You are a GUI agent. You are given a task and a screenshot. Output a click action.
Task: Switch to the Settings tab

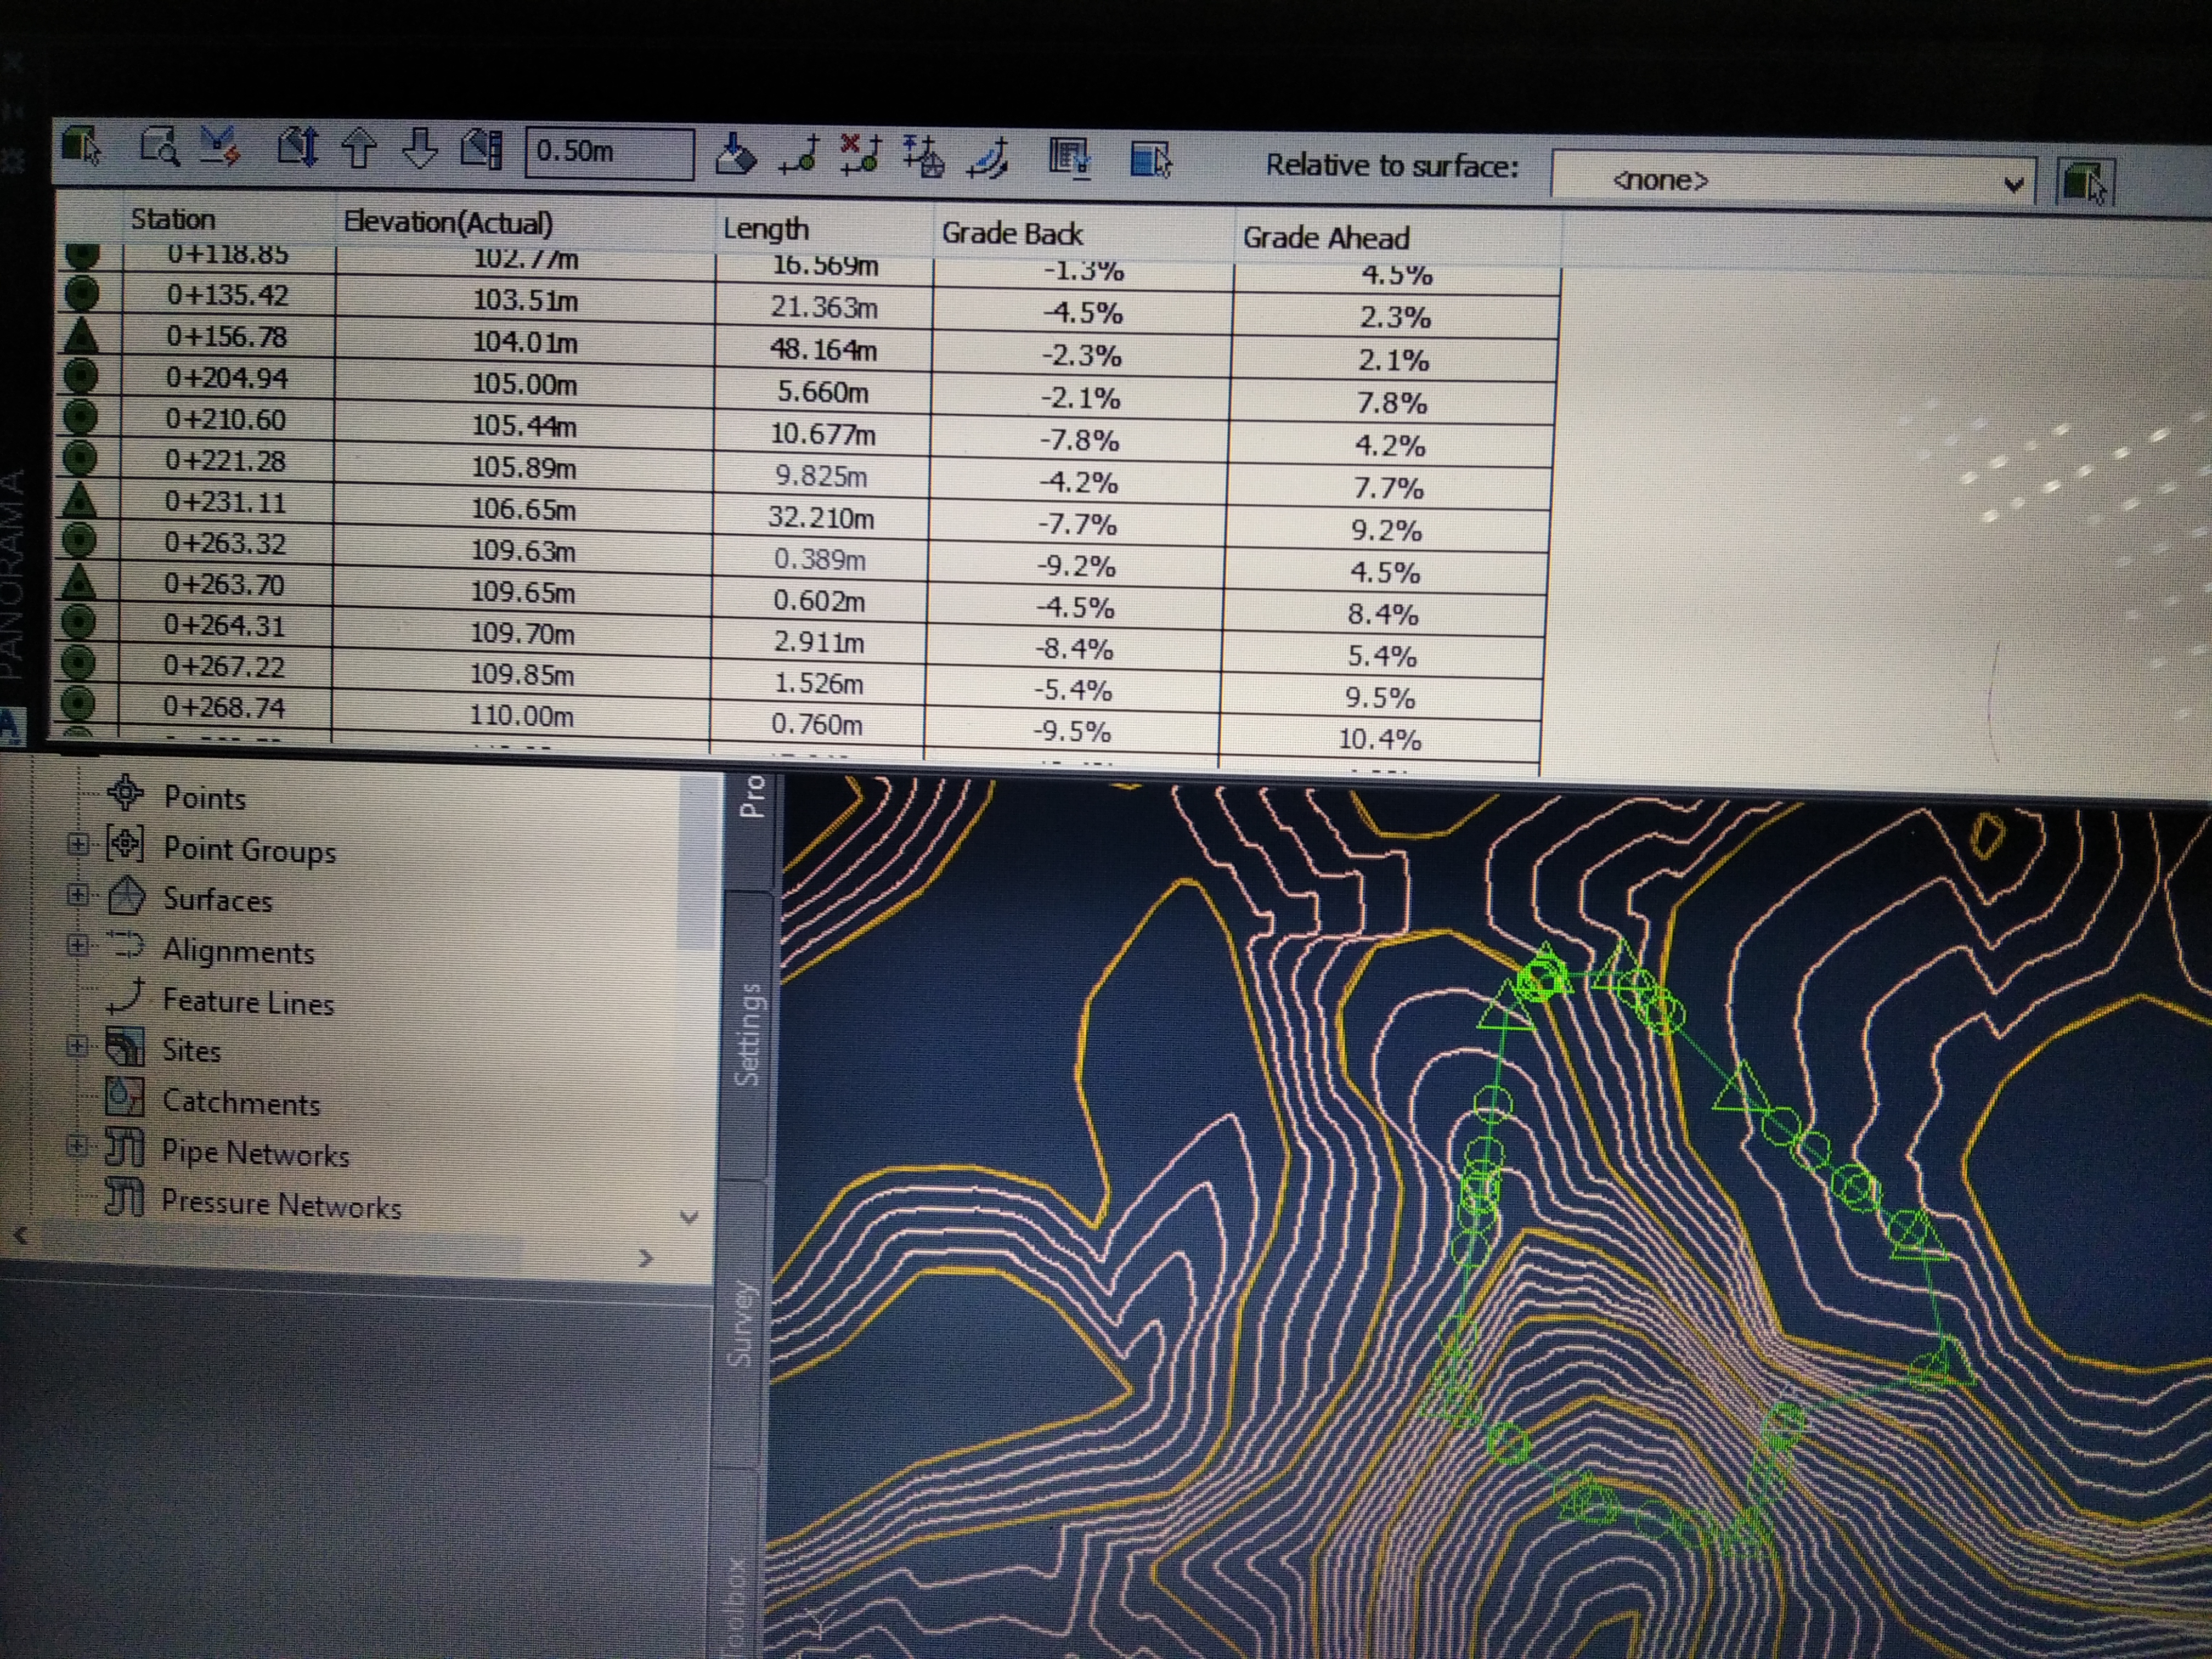point(749,1035)
